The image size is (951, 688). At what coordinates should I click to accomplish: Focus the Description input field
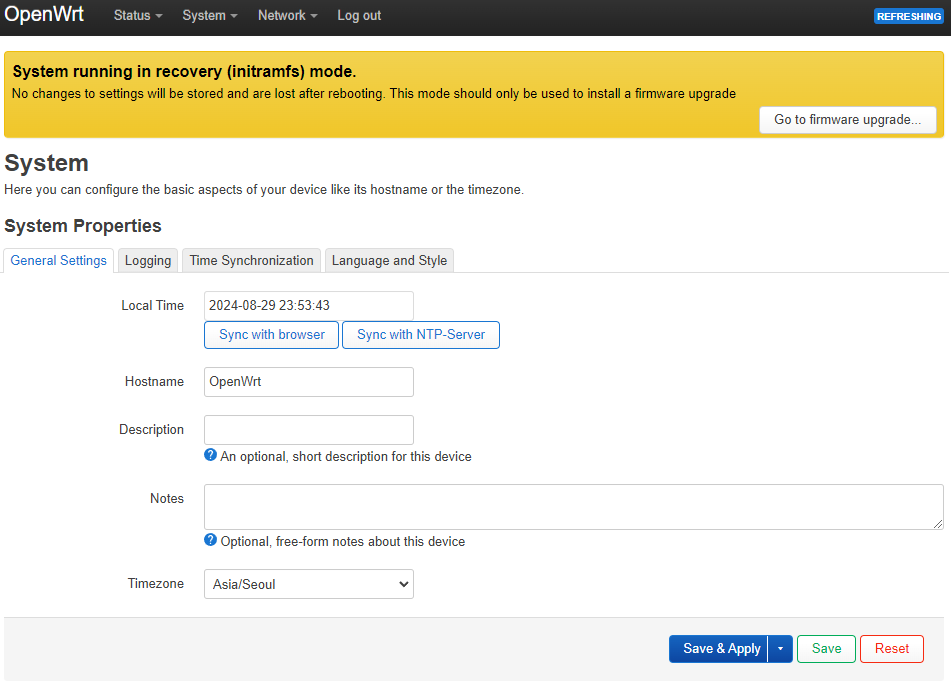[x=309, y=430]
